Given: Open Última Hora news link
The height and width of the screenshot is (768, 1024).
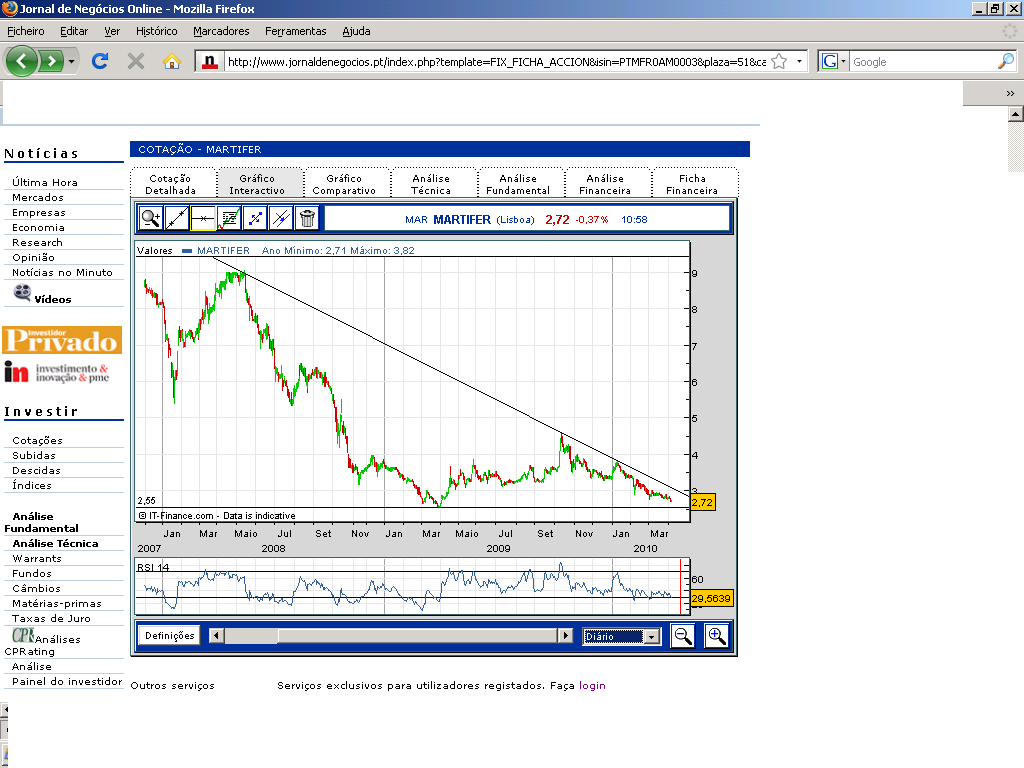Looking at the screenshot, I should [45, 182].
